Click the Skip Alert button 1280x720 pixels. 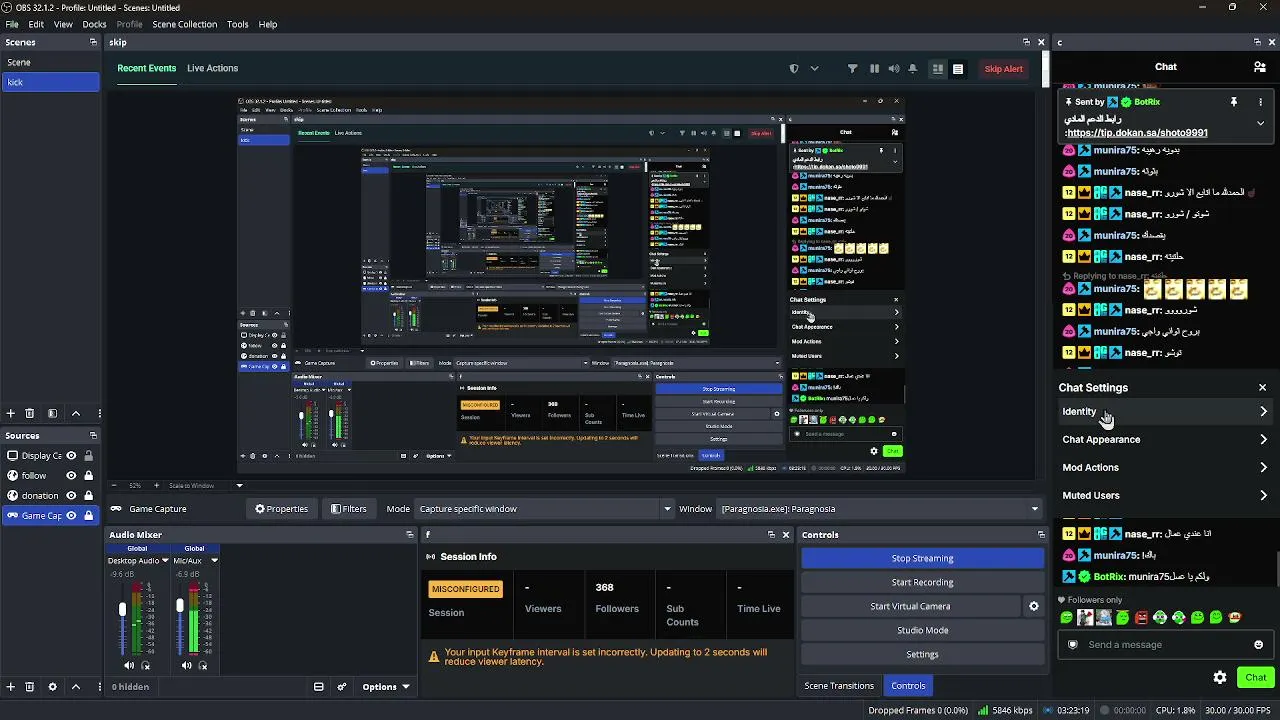click(1003, 69)
